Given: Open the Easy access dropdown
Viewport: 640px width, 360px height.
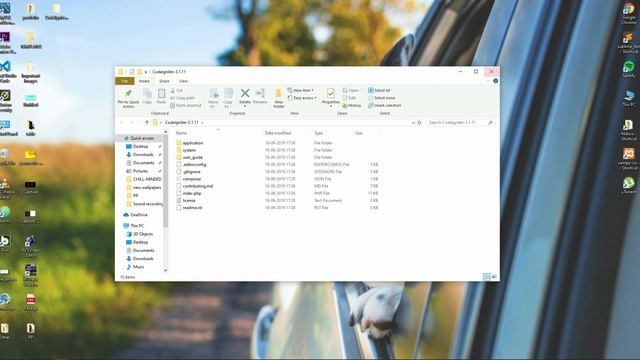Looking at the screenshot, I should pyautogui.click(x=302, y=98).
